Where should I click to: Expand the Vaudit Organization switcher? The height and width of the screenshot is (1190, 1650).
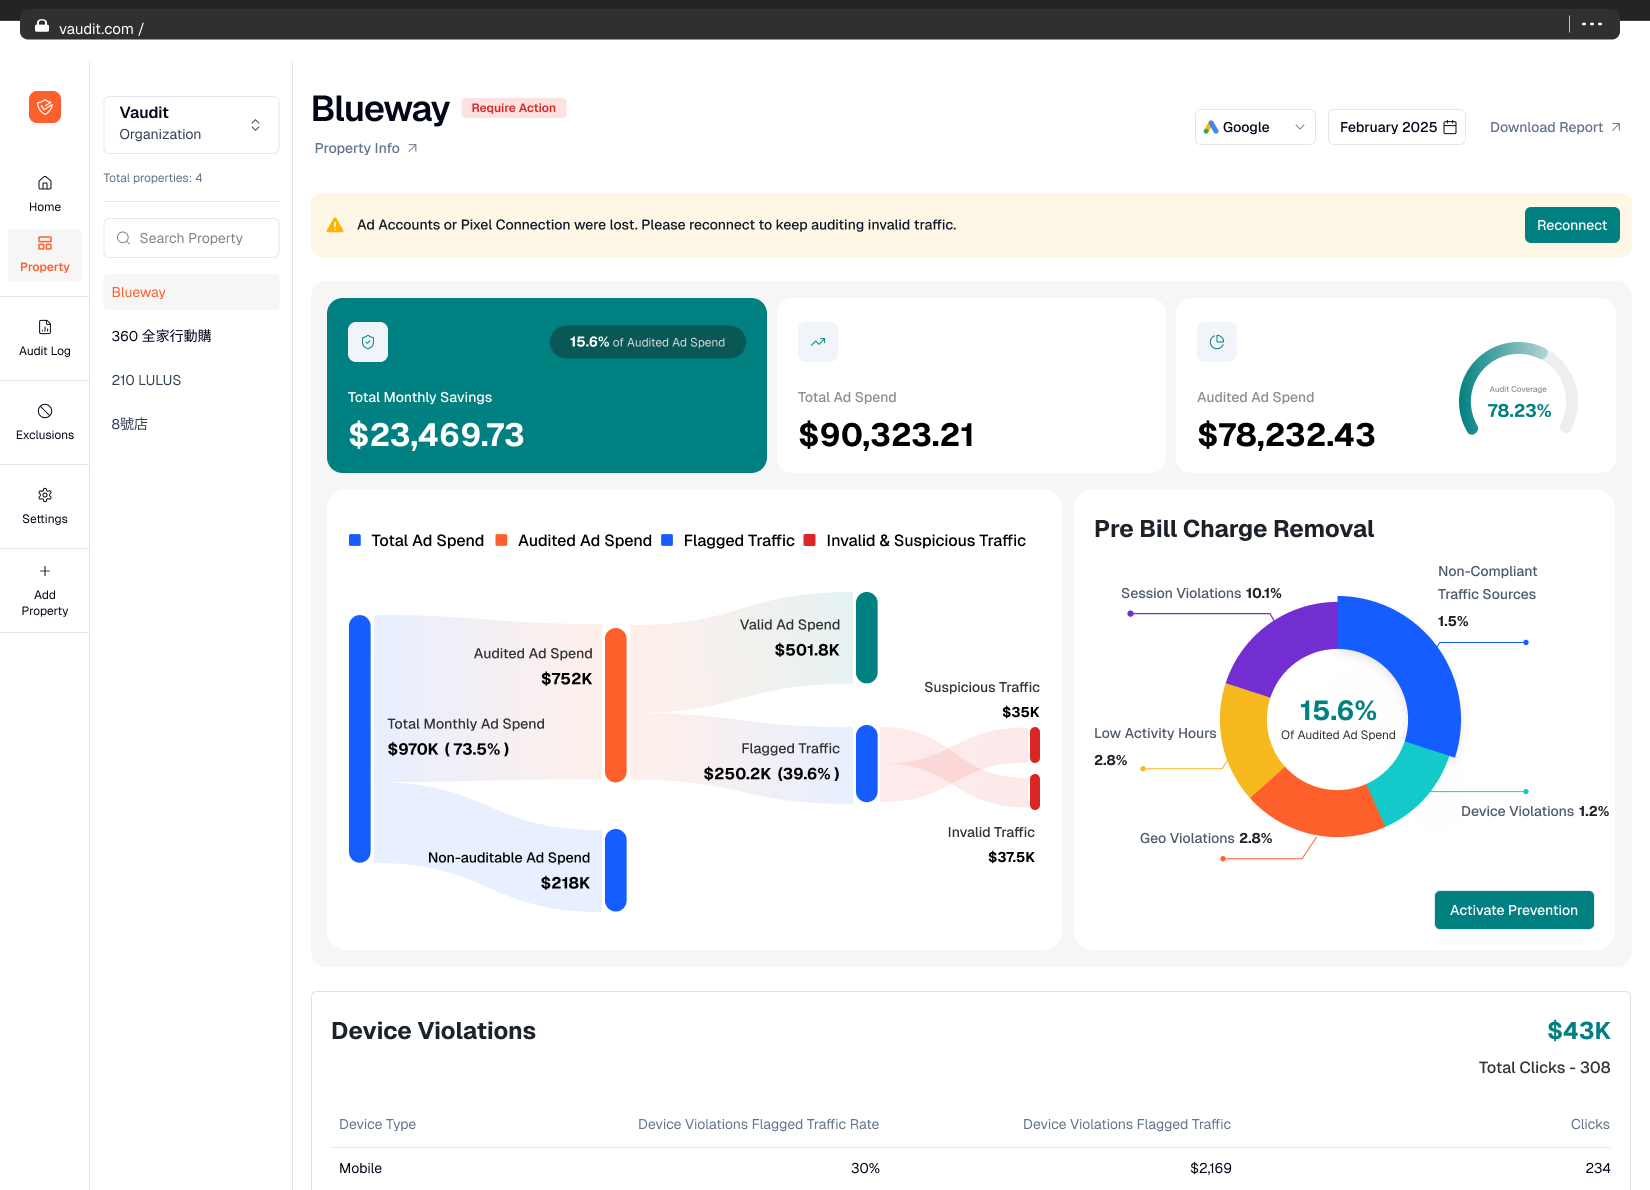tap(191, 124)
